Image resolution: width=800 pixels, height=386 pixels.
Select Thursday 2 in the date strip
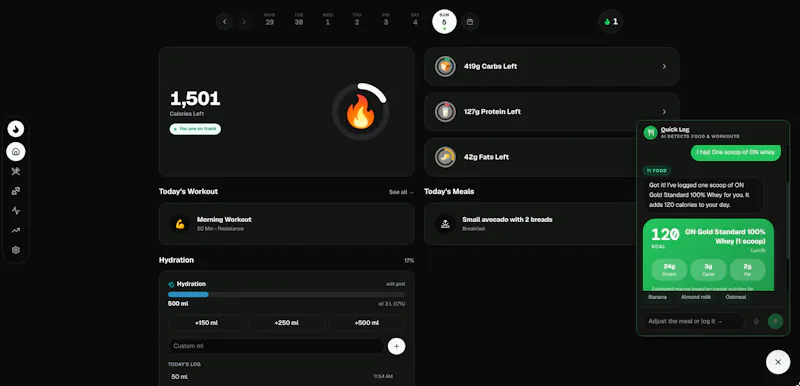pos(357,19)
